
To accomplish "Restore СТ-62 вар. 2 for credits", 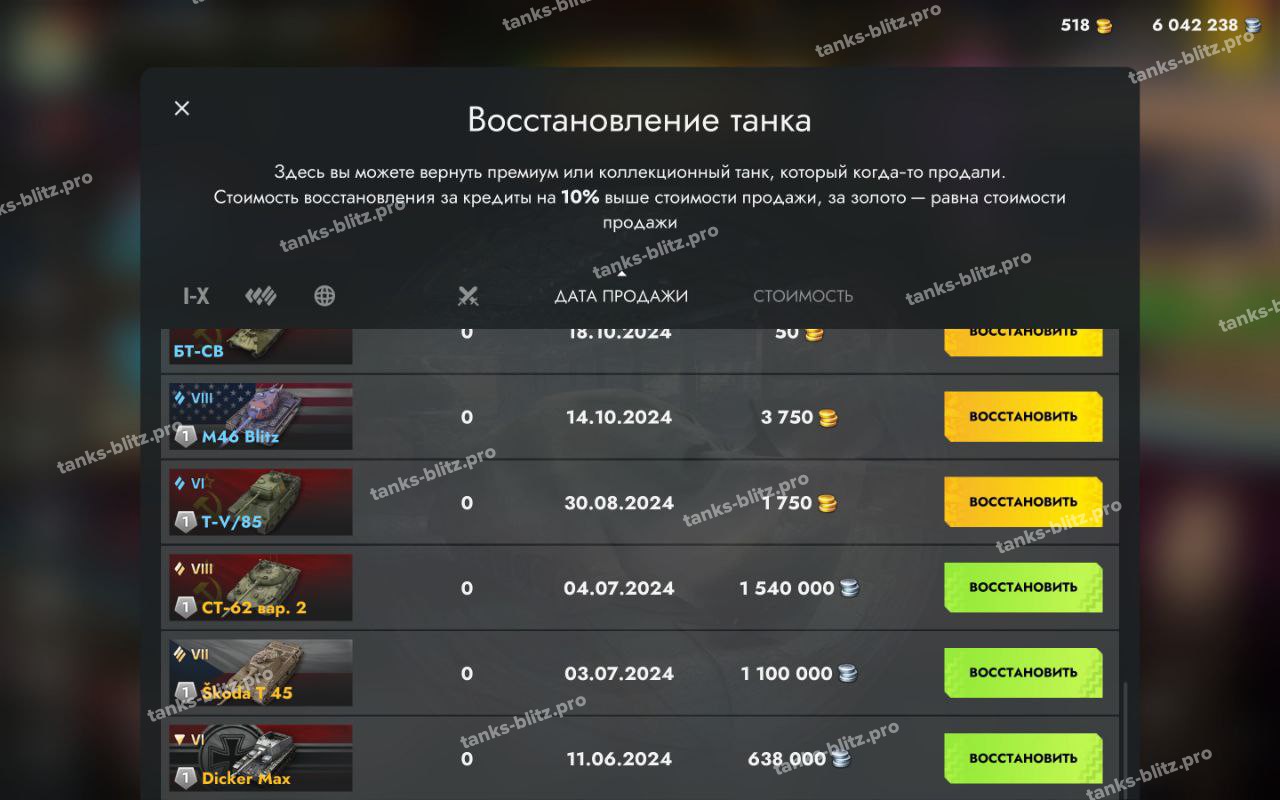I will click(x=1023, y=588).
